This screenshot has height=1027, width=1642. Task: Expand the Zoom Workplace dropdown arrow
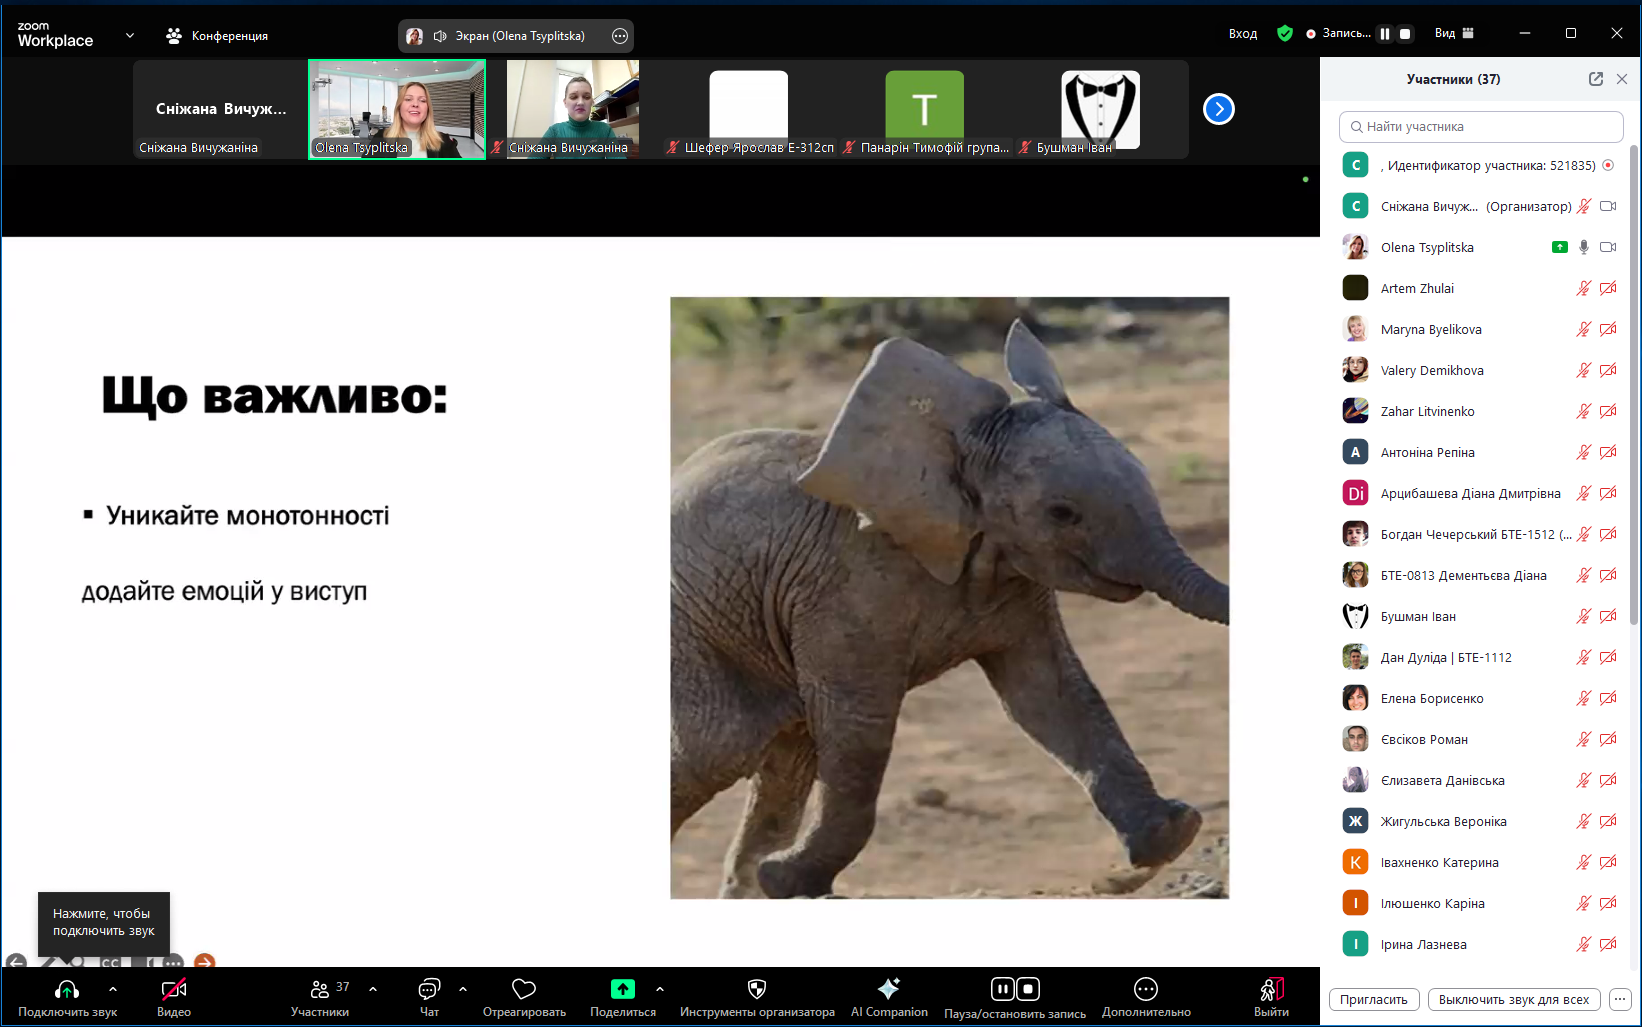(x=130, y=35)
